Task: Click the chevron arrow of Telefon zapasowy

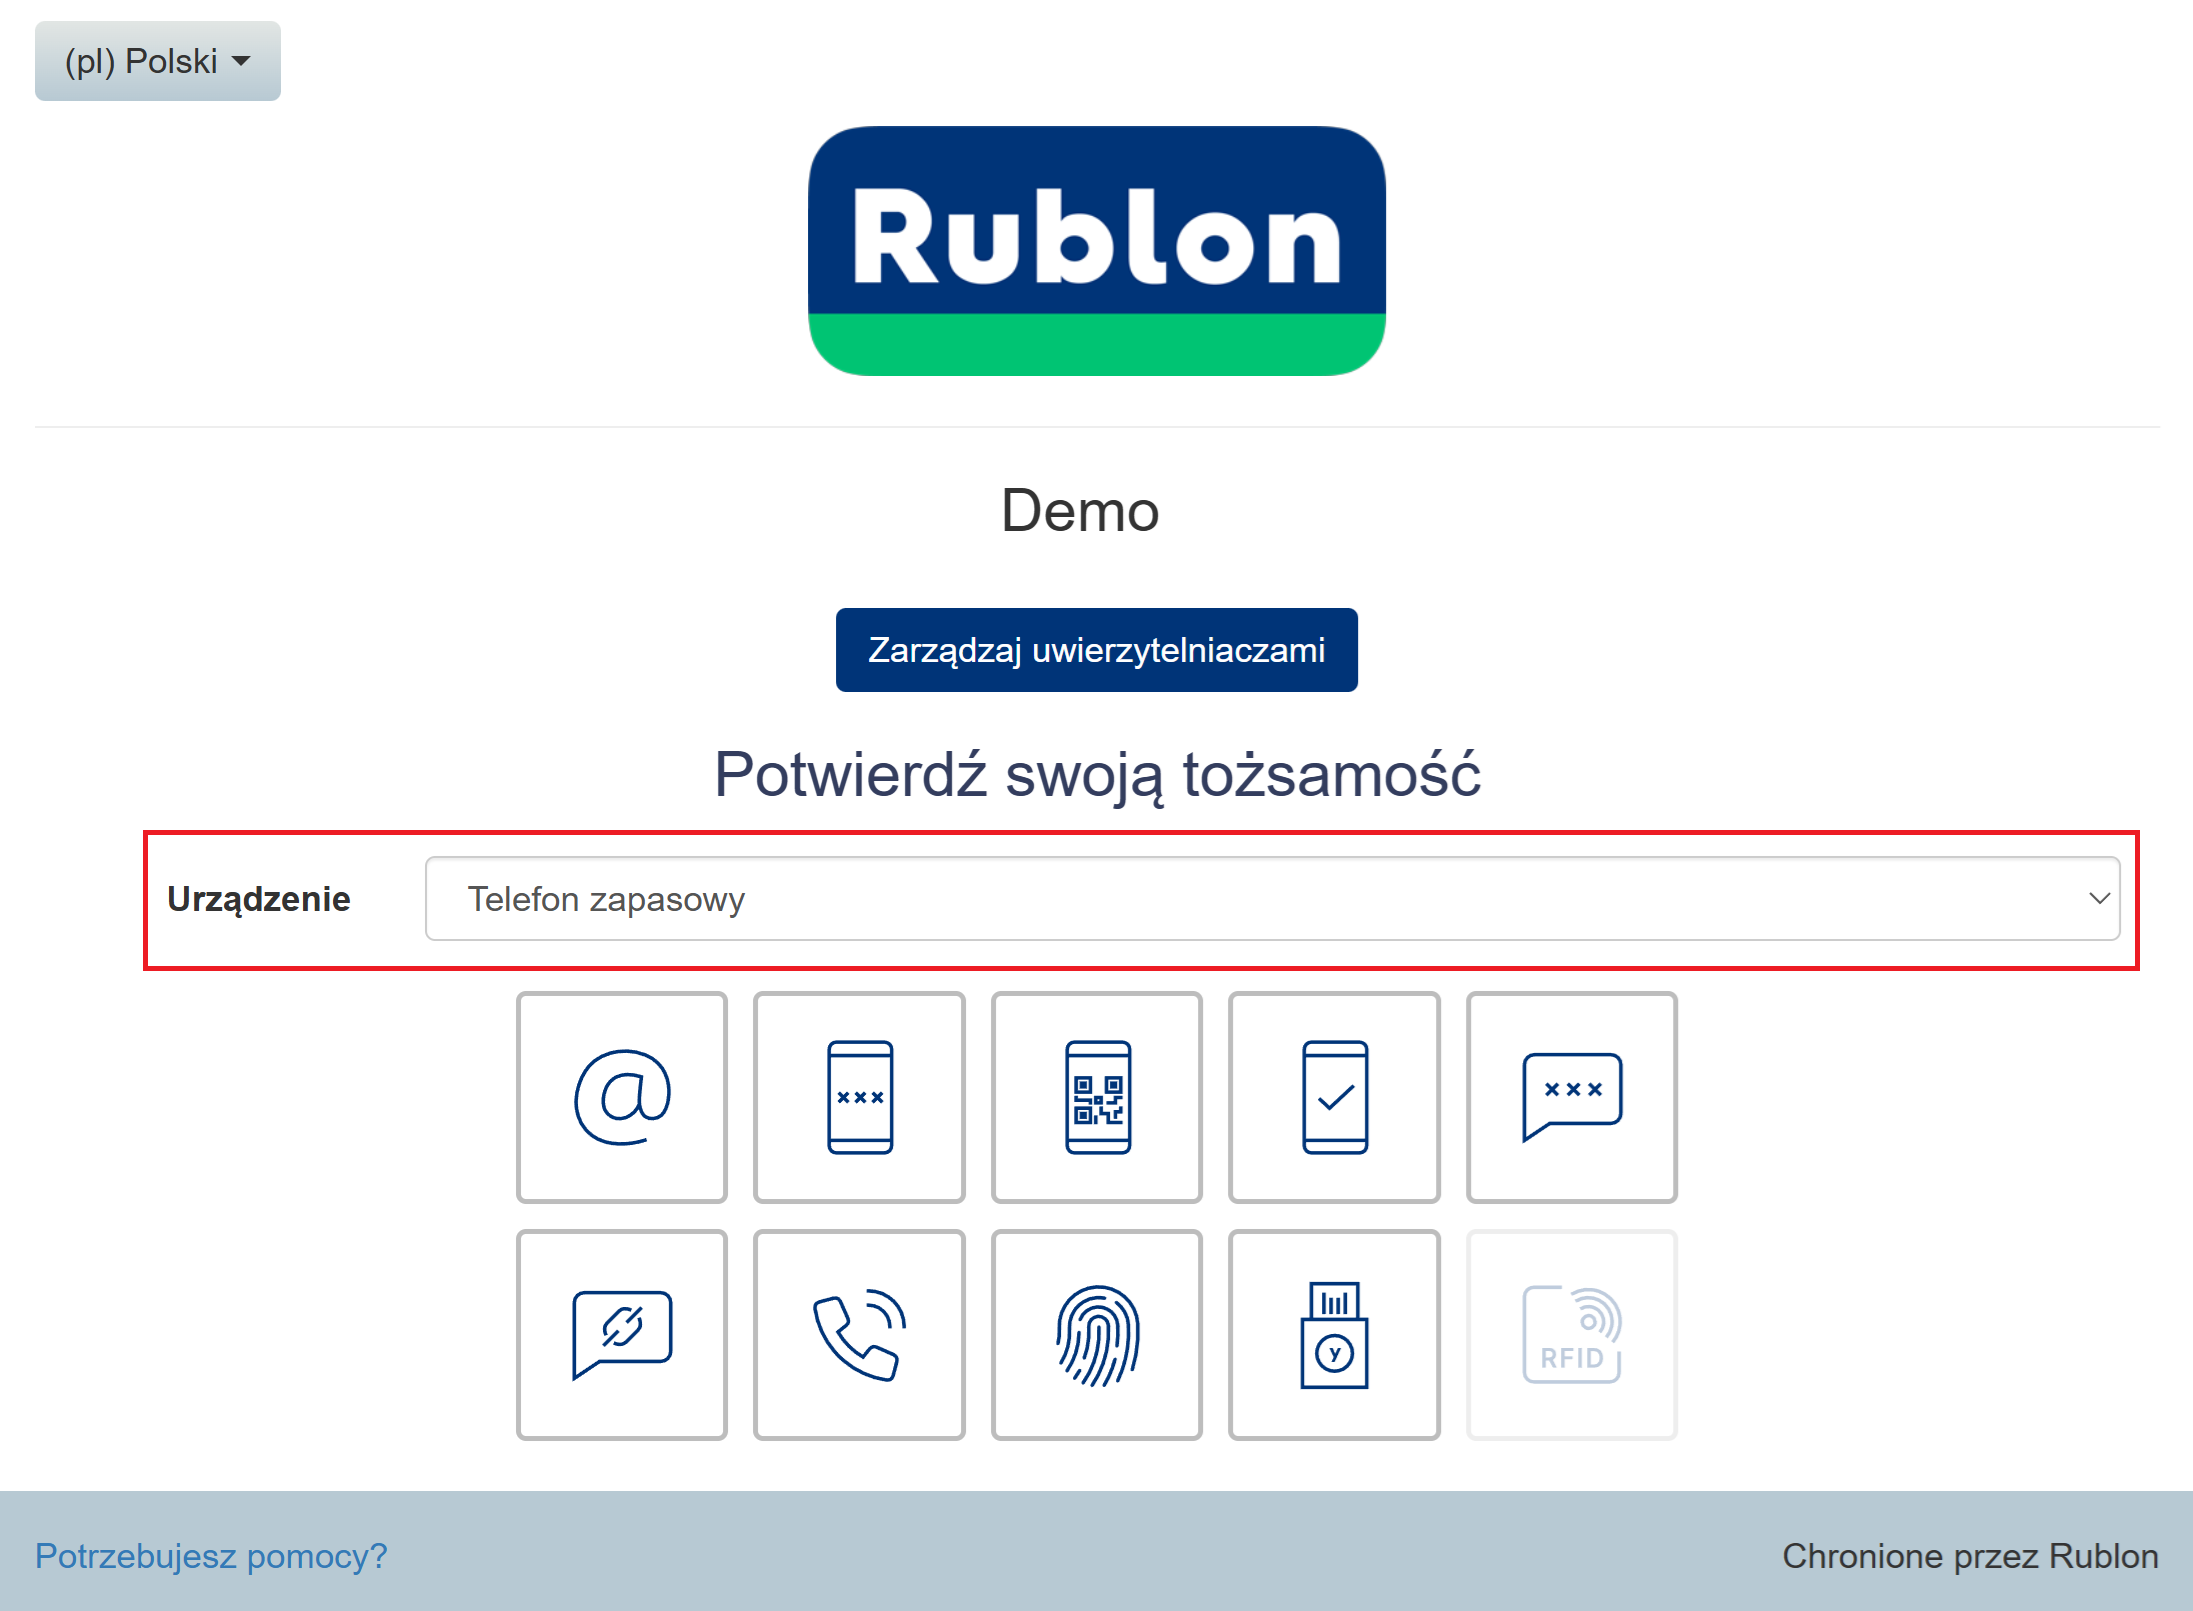Action: [2098, 899]
